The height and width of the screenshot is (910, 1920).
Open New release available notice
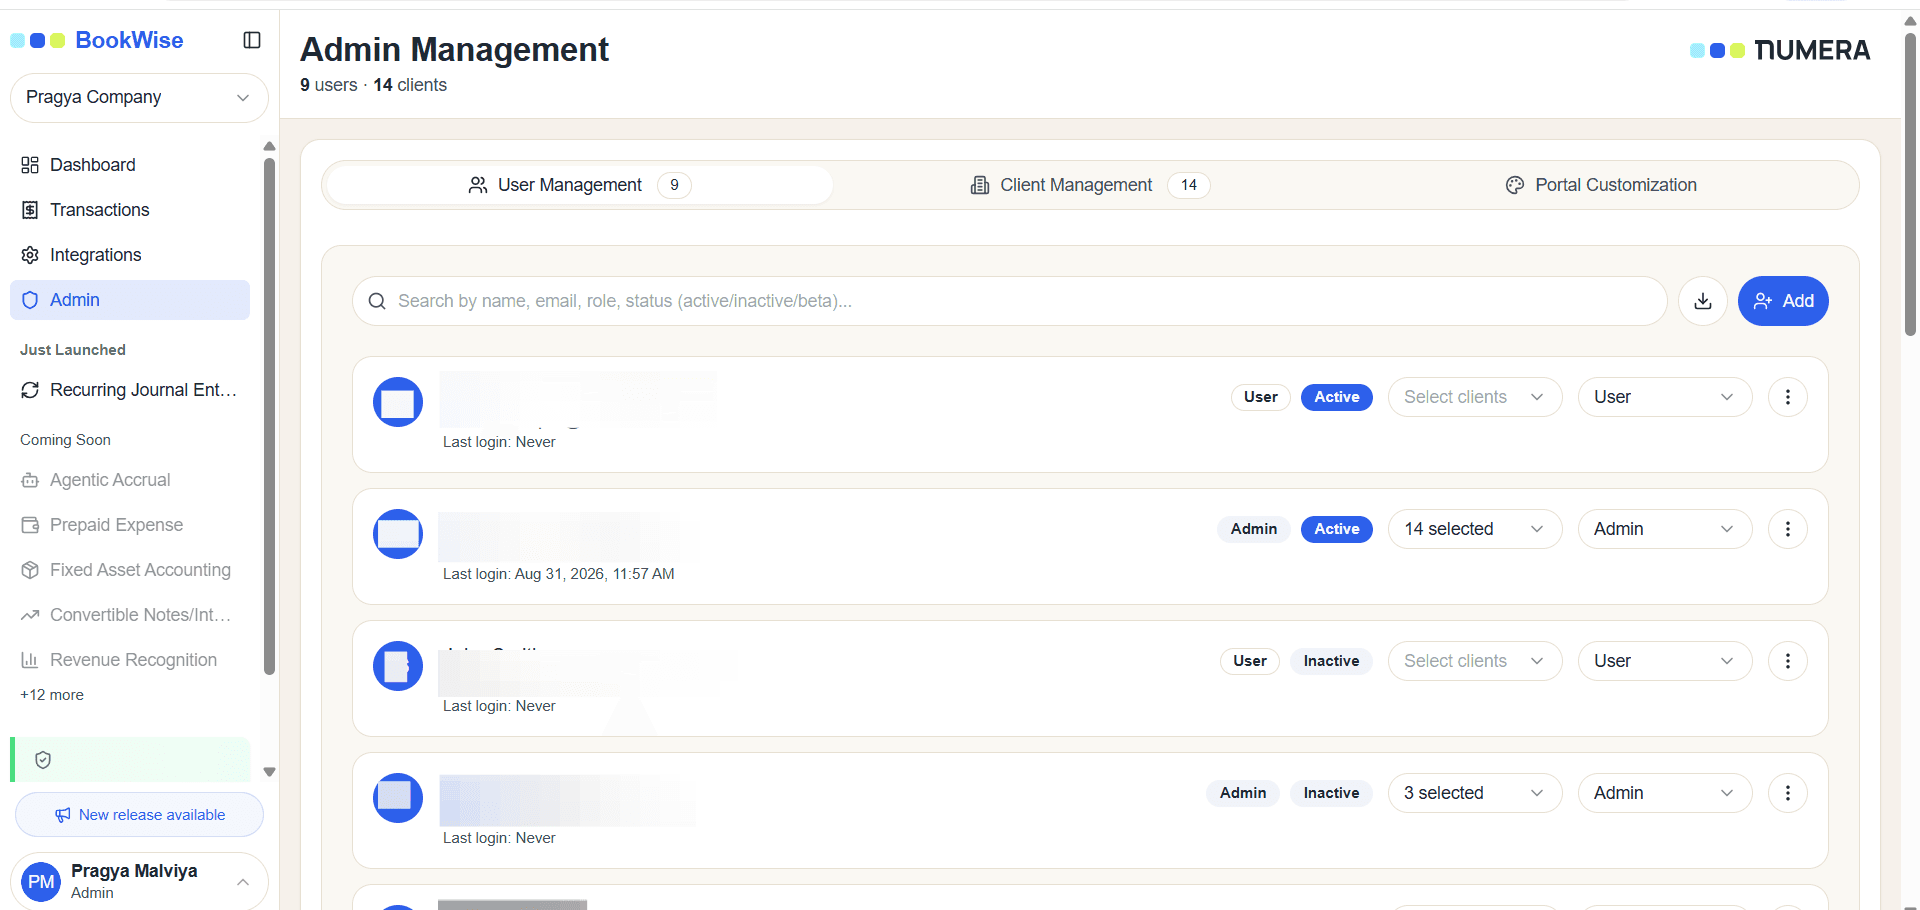tap(139, 815)
